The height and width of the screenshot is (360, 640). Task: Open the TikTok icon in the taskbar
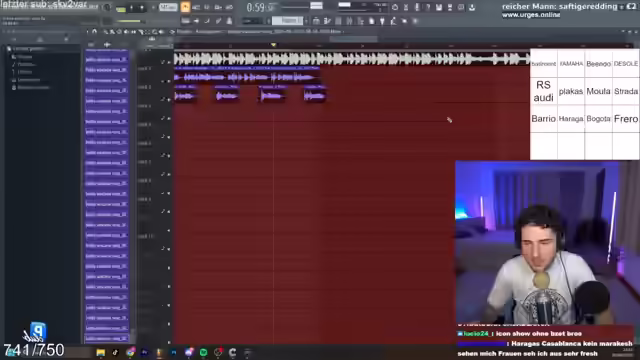[x=115, y=352]
